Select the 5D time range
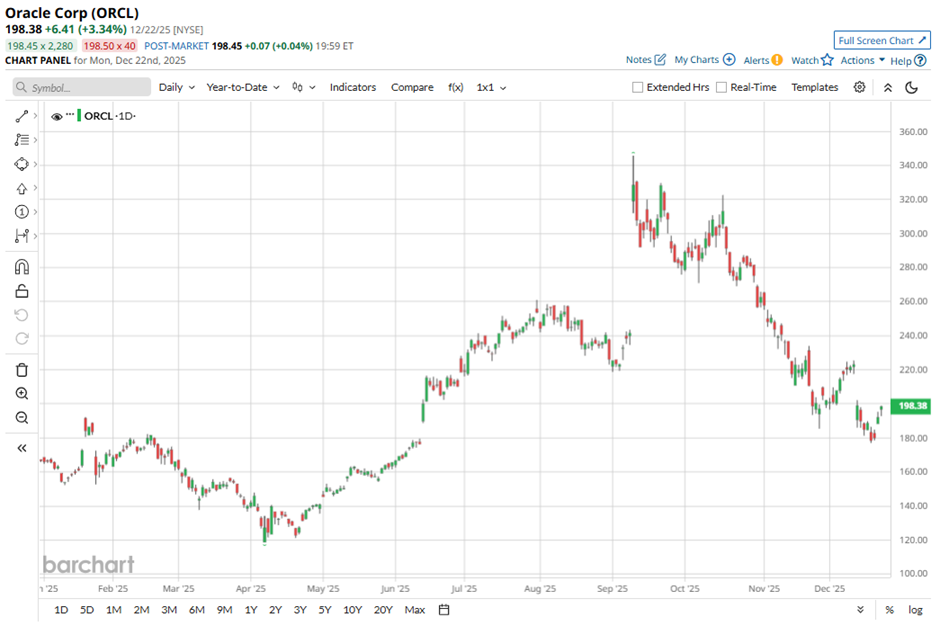 (x=87, y=610)
